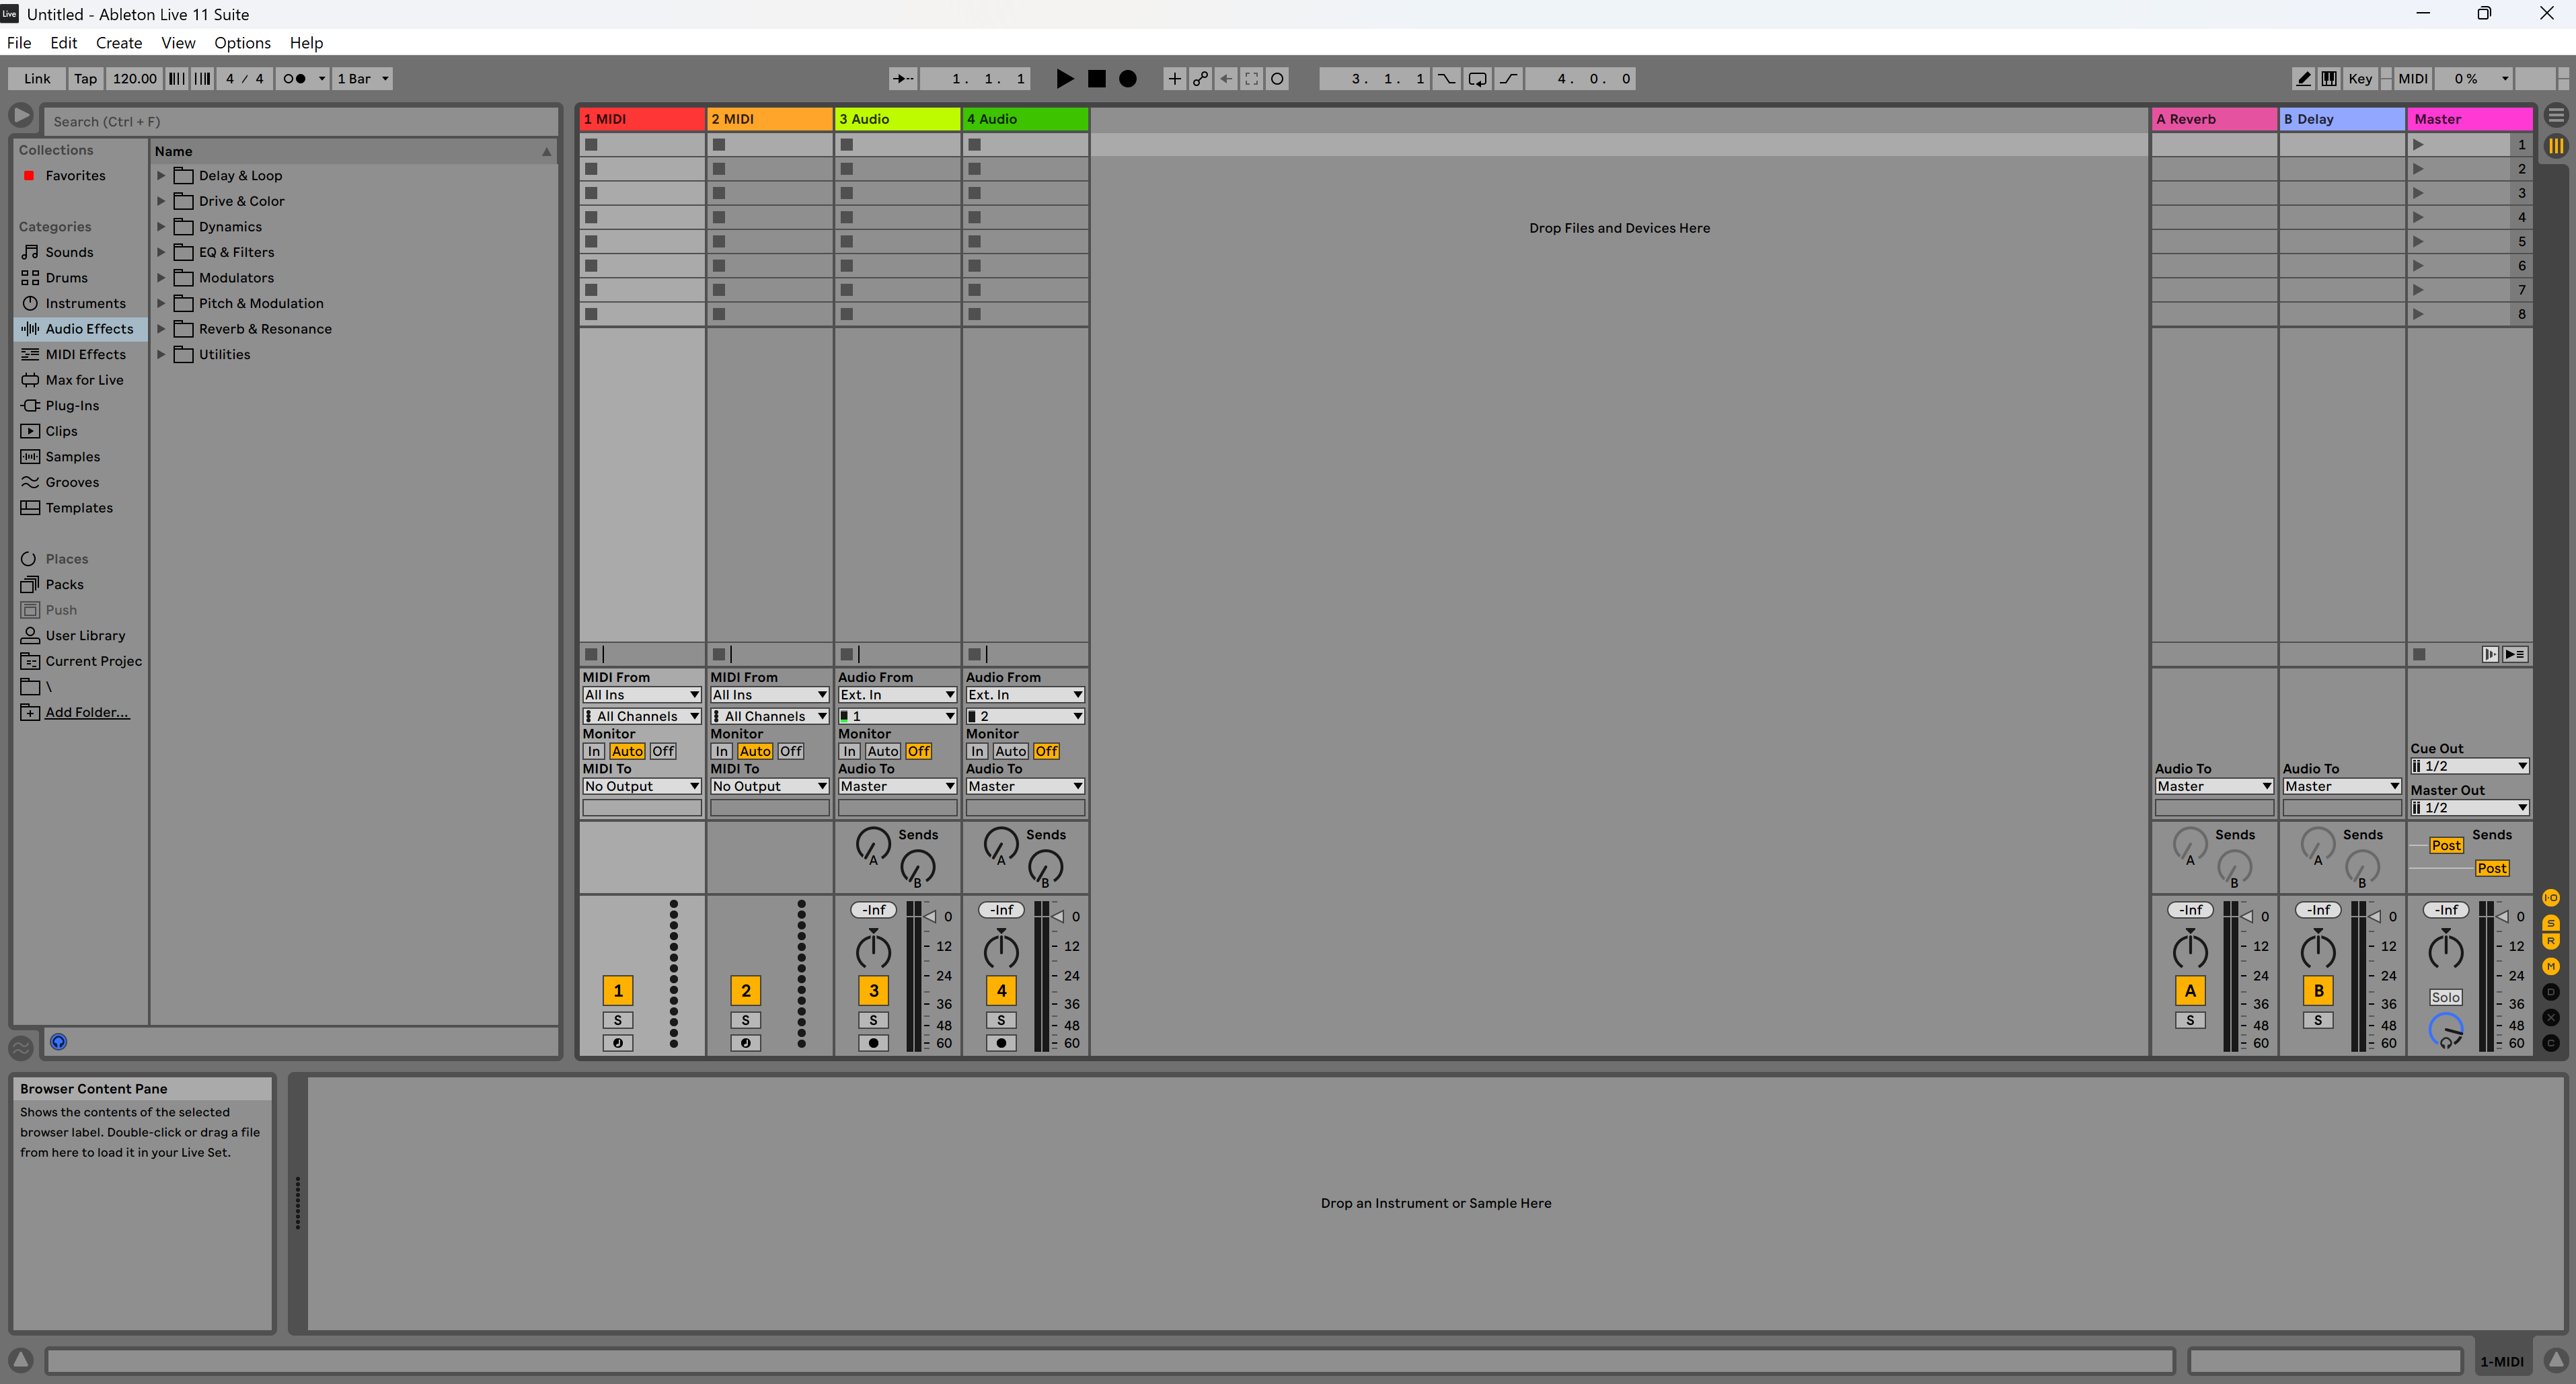This screenshot has width=2576, height=1384.
Task: Click the Master Solo cue button
Action: 2445,997
